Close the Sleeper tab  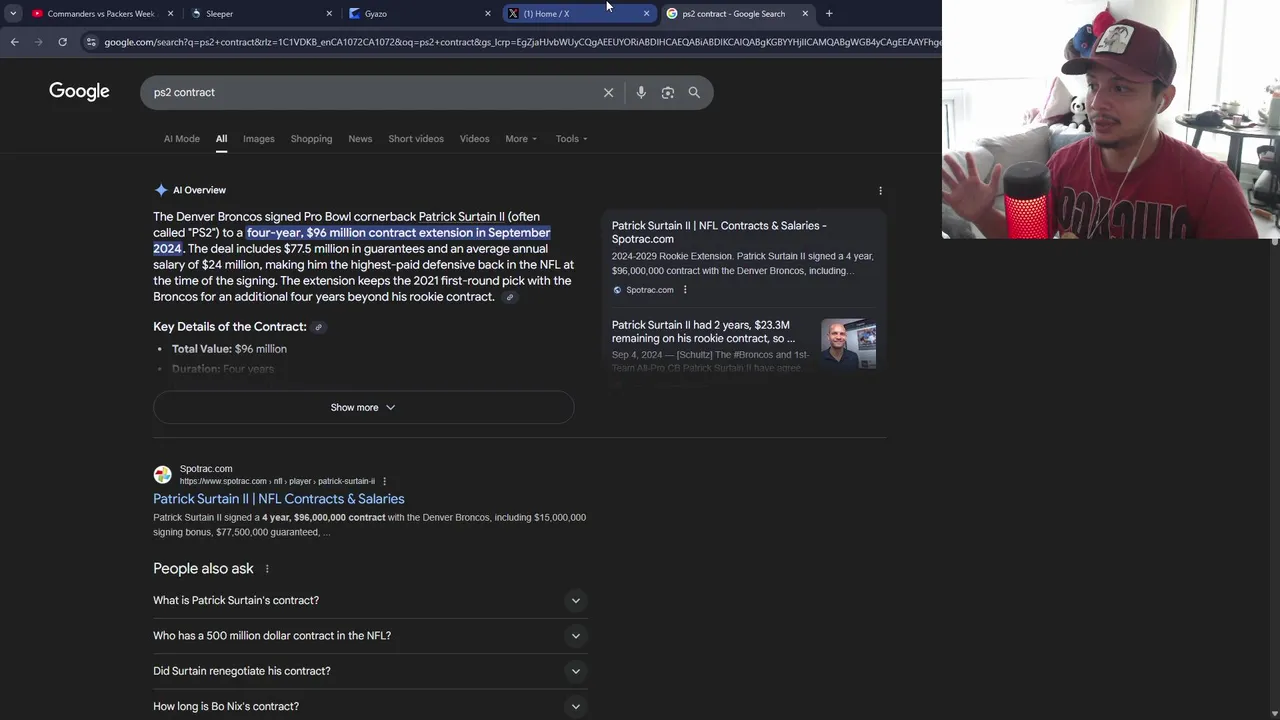[329, 13]
